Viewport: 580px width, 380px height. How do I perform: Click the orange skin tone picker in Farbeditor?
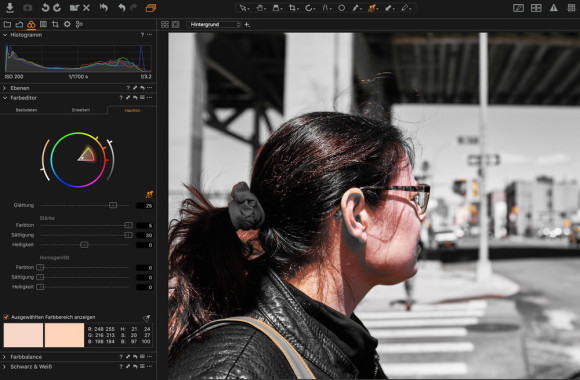[x=149, y=194]
